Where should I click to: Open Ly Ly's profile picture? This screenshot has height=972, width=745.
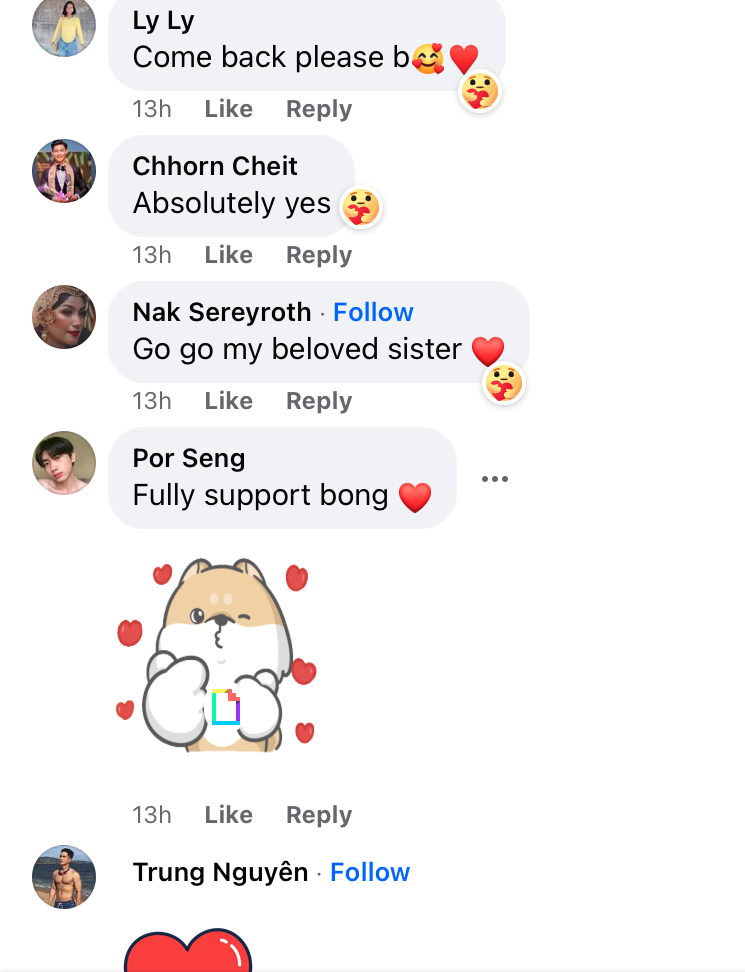[64, 27]
